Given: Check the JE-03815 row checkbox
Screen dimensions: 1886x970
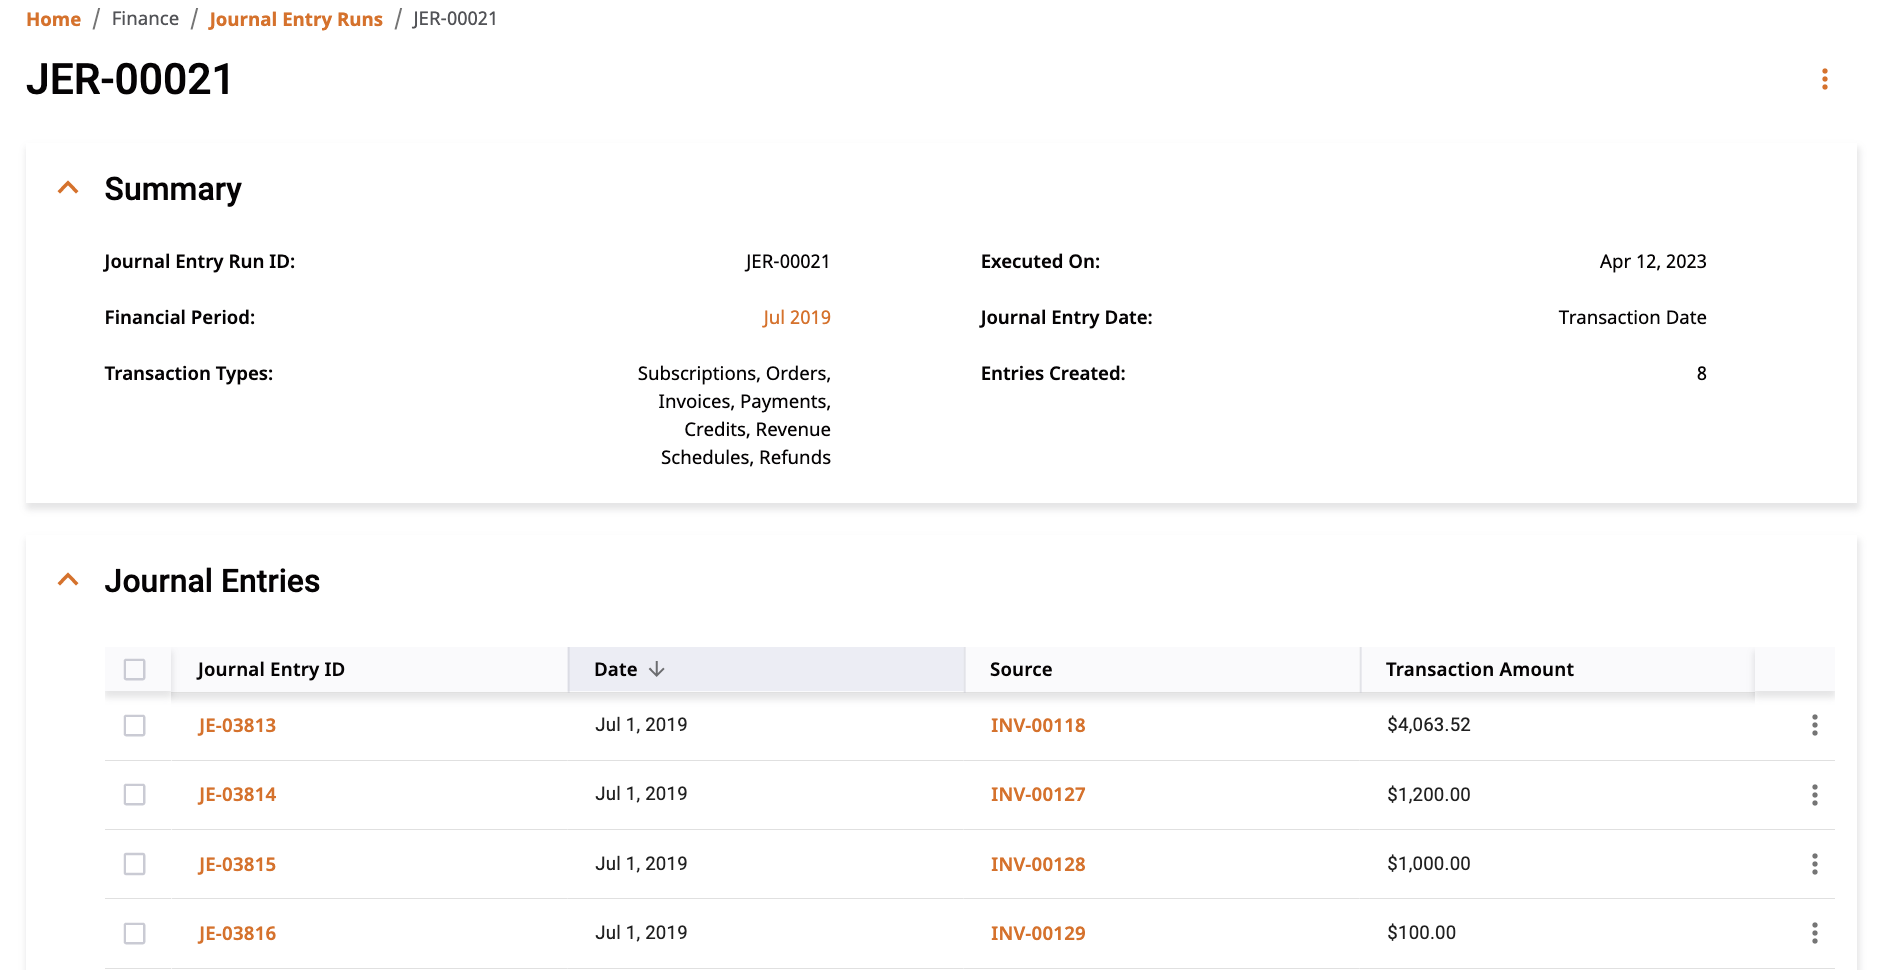Looking at the screenshot, I should click(x=135, y=864).
